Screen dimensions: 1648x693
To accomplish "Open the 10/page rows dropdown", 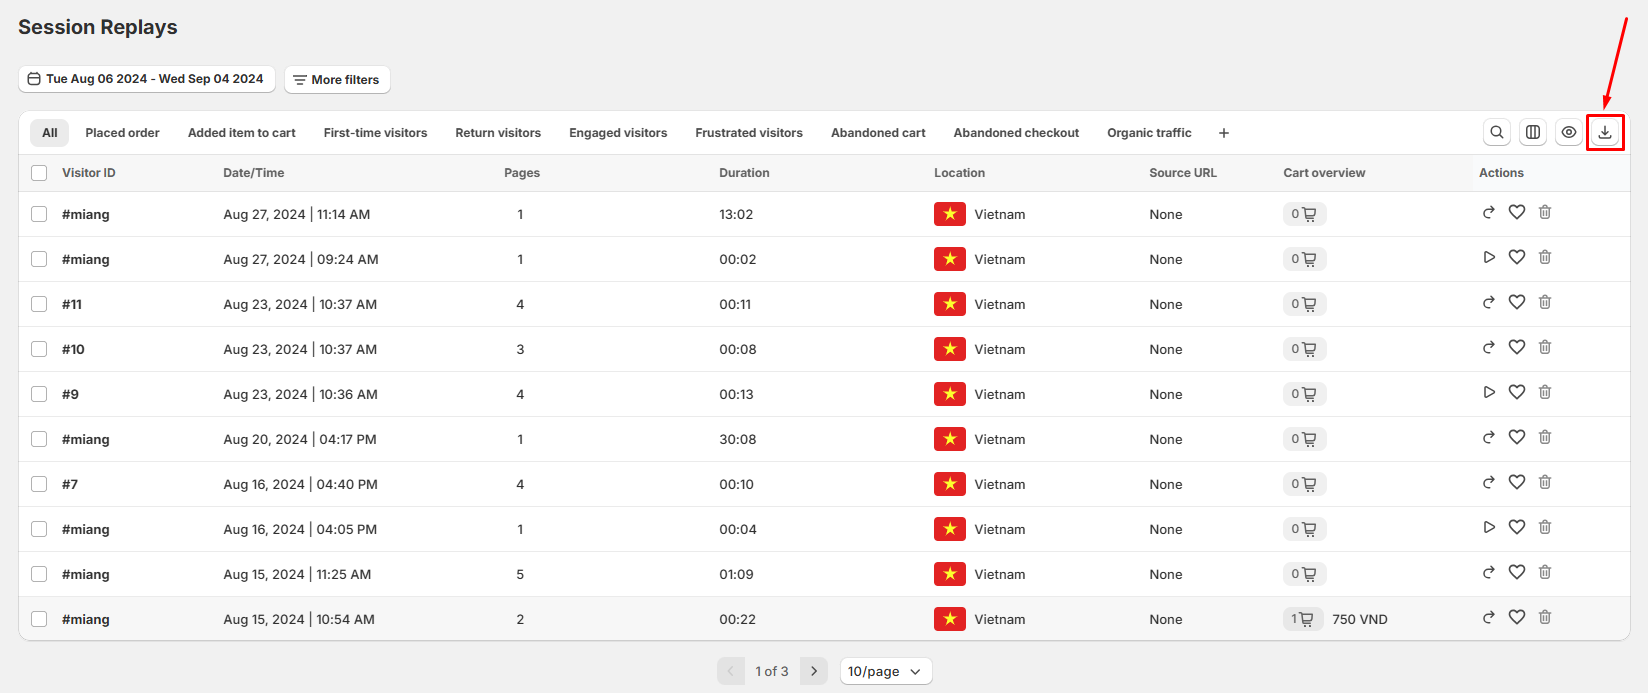I will click(x=886, y=671).
